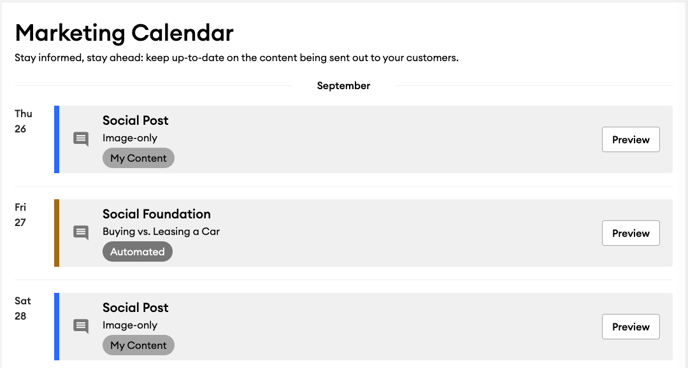Image resolution: width=688 pixels, height=368 pixels.
Task: Click the Marketing Calendar heading
Action: (x=124, y=33)
